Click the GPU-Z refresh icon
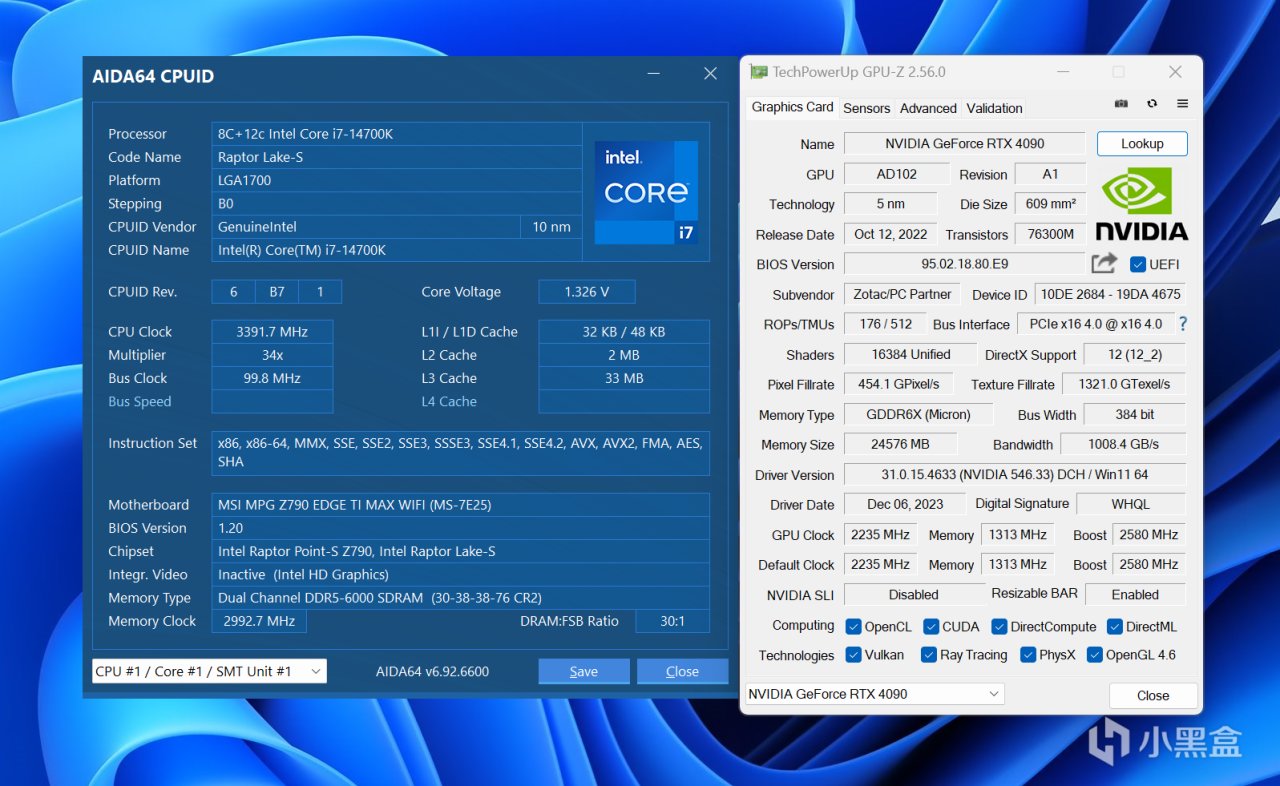Screen dimensions: 1280x786 [1152, 104]
